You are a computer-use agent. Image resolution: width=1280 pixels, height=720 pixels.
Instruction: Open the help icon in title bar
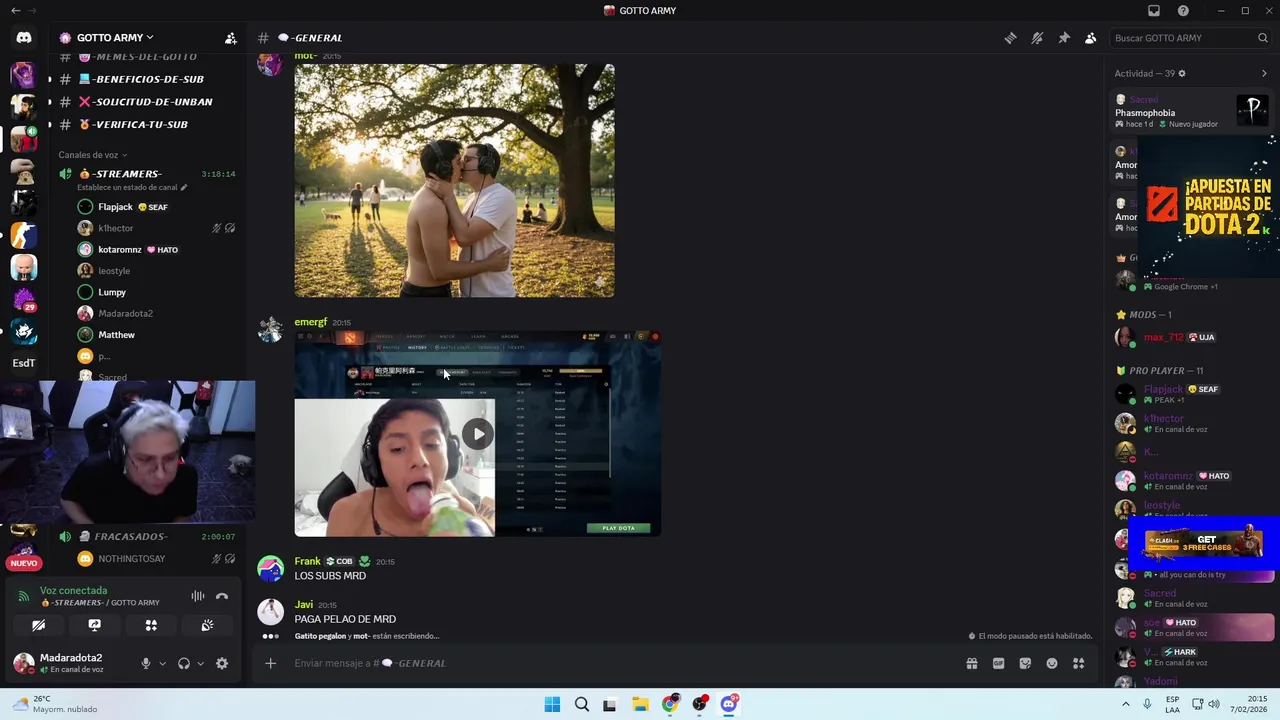(x=1183, y=11)
